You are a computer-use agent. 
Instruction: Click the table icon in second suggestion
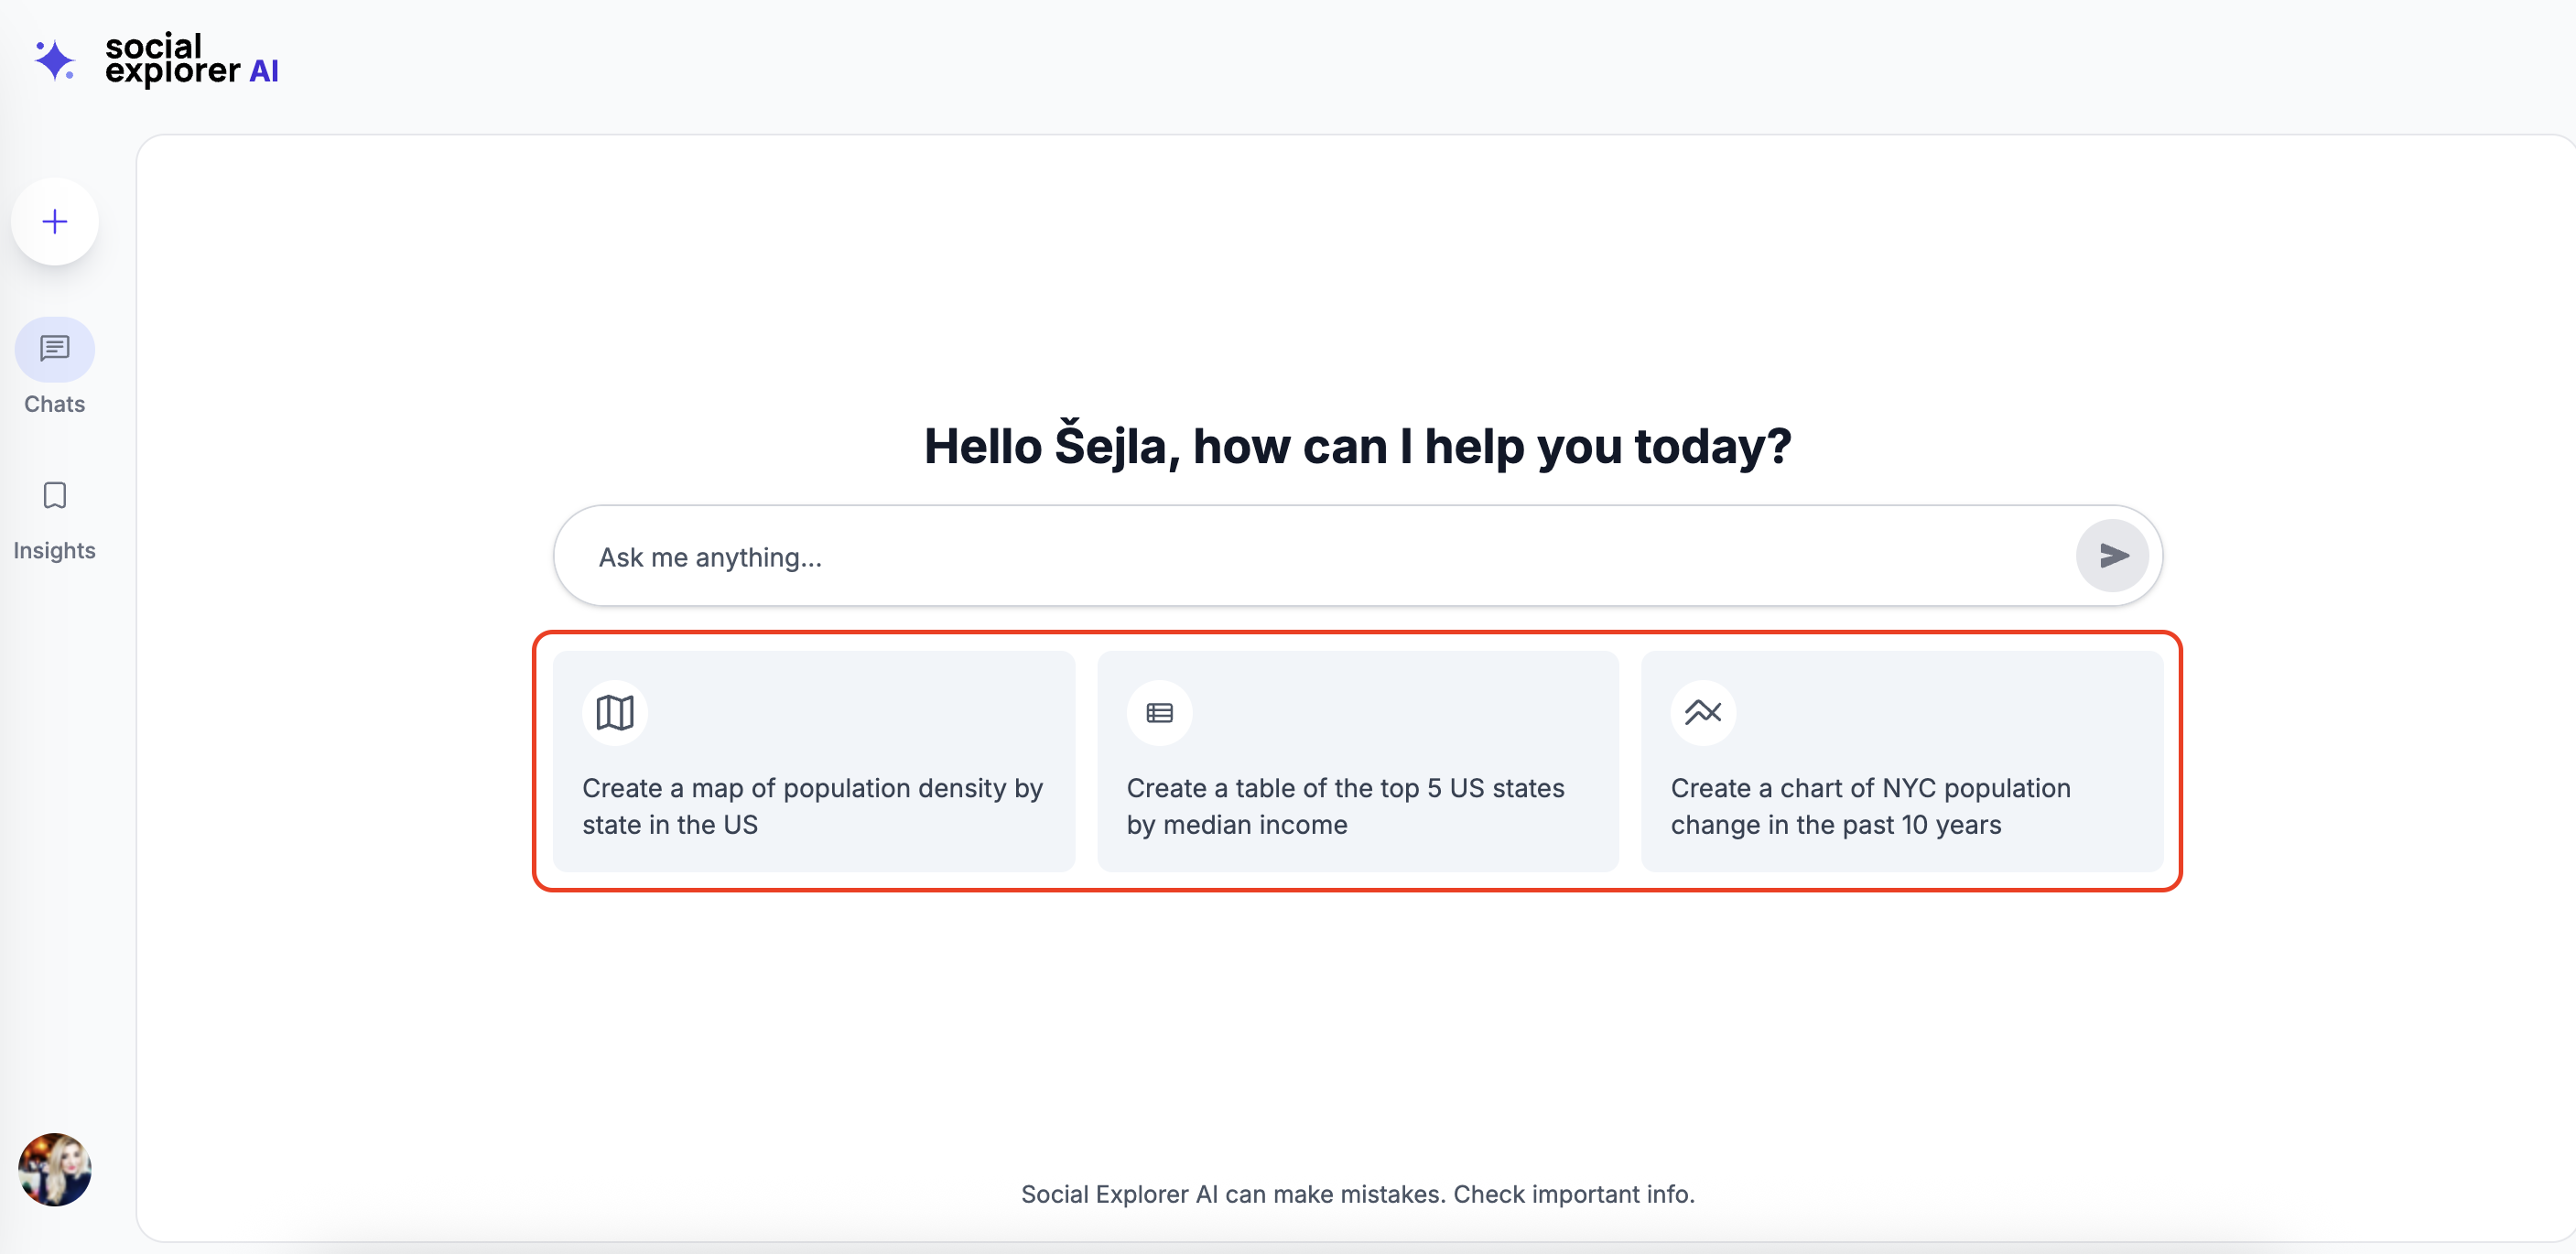pyautogui.click(x=1159, y=713)
